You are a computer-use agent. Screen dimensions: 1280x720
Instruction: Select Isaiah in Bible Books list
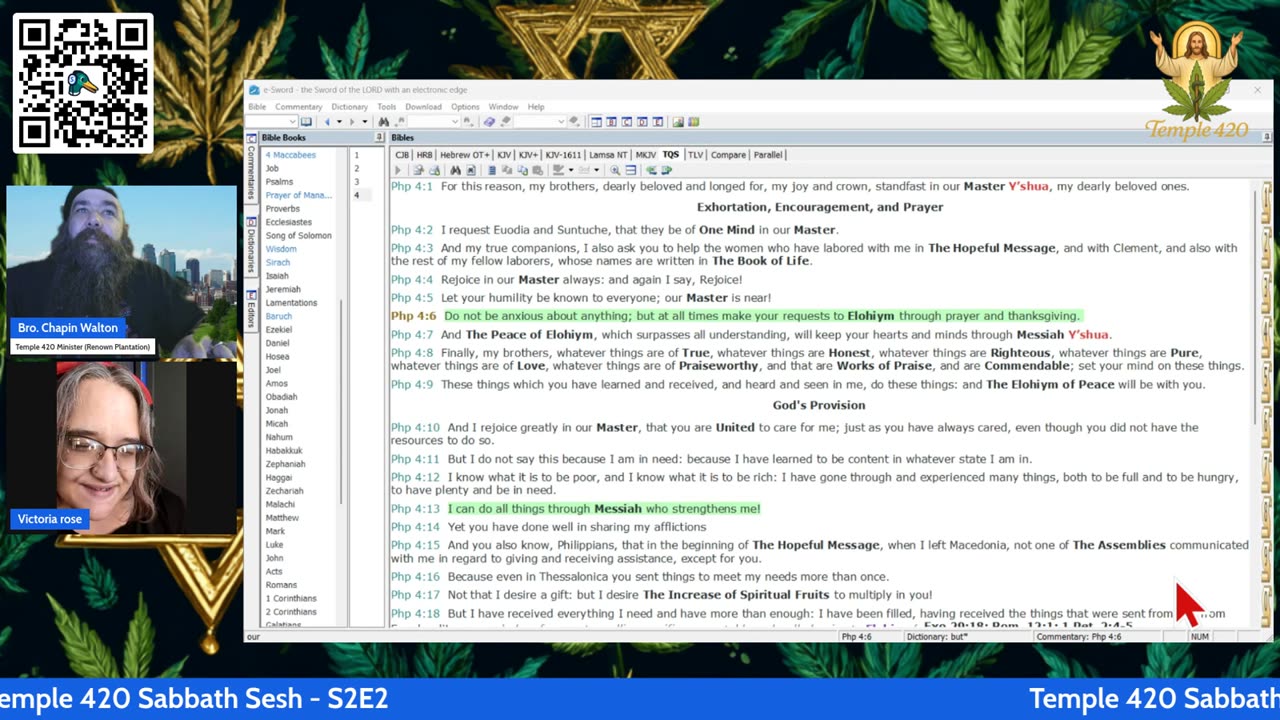pos(277,276)
